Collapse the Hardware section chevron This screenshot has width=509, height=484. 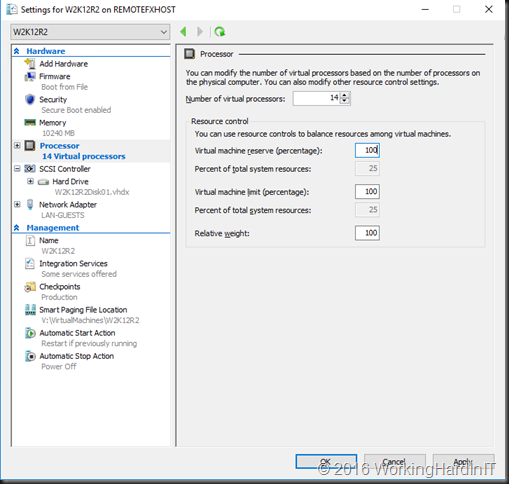point(17,51)
